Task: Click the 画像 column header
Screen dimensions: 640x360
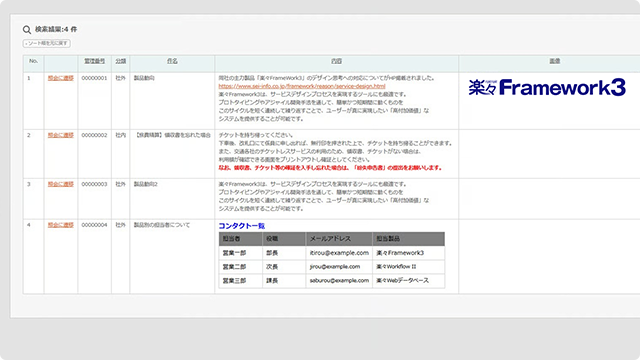Action: (554, 61)
